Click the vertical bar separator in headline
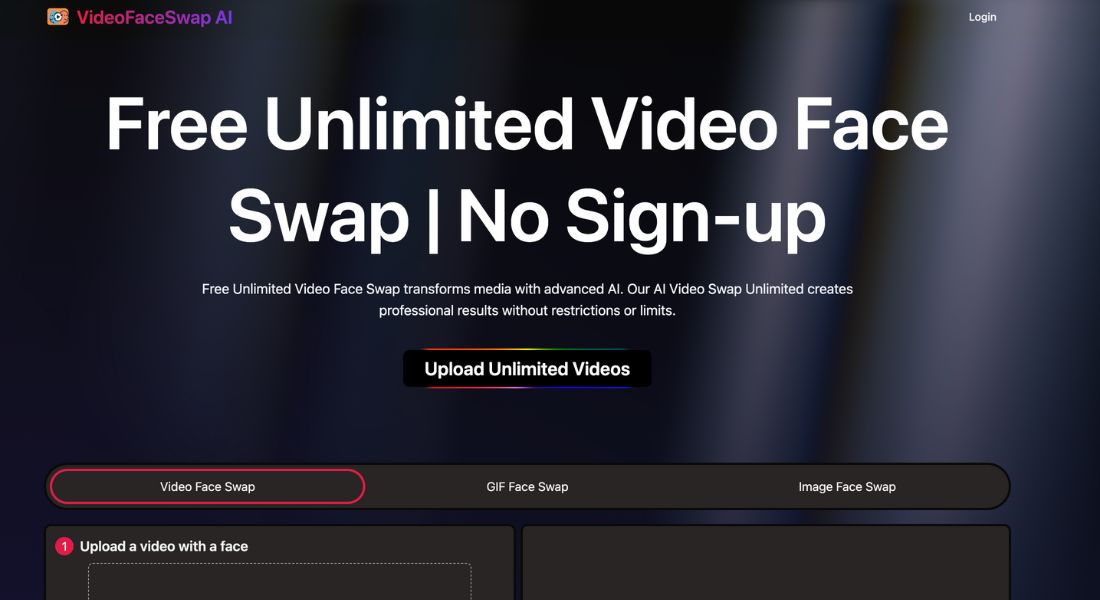The height and width of the screenshot is (600, 1100). click(434, 219)
